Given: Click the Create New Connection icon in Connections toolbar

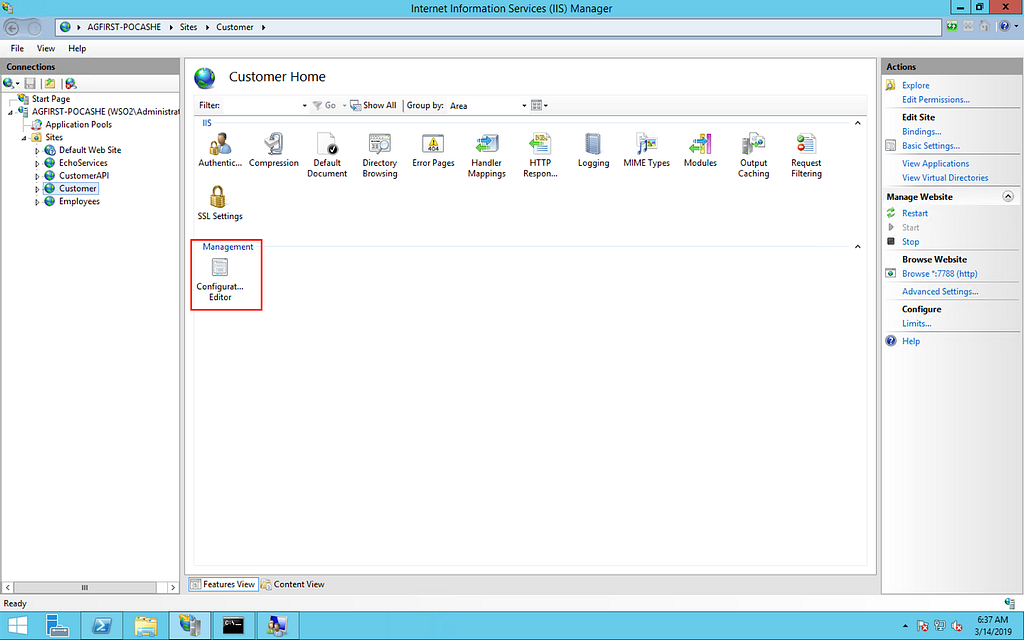Looking at the screenshot, I should (x=9, y=84).
